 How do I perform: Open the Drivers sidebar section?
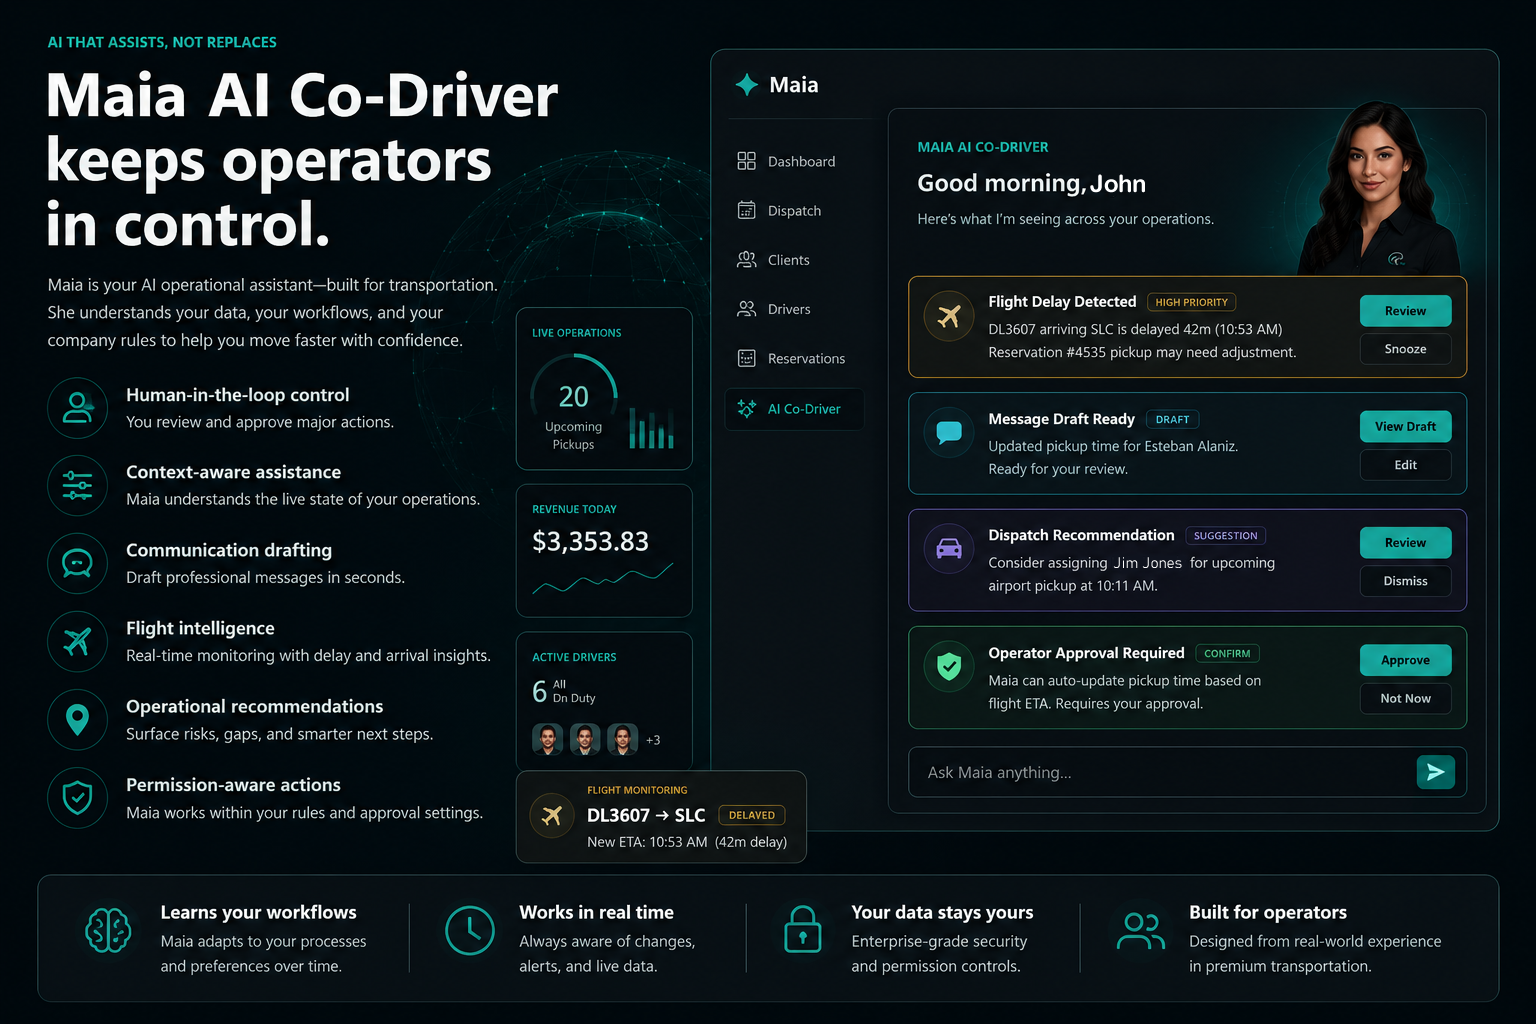774,309
